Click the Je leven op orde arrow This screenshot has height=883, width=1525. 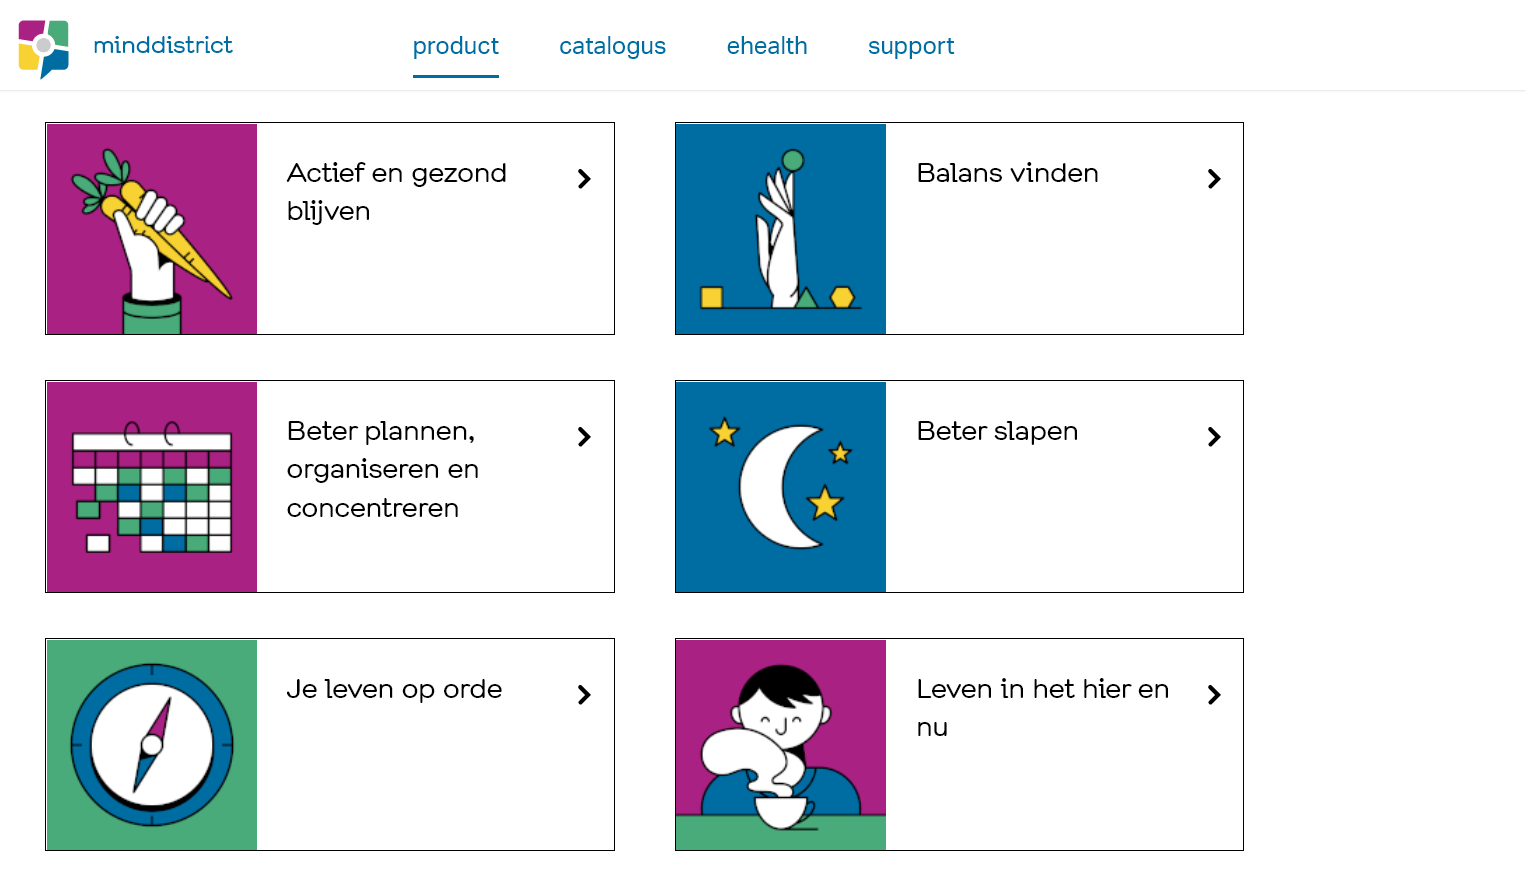pos(584,695)
